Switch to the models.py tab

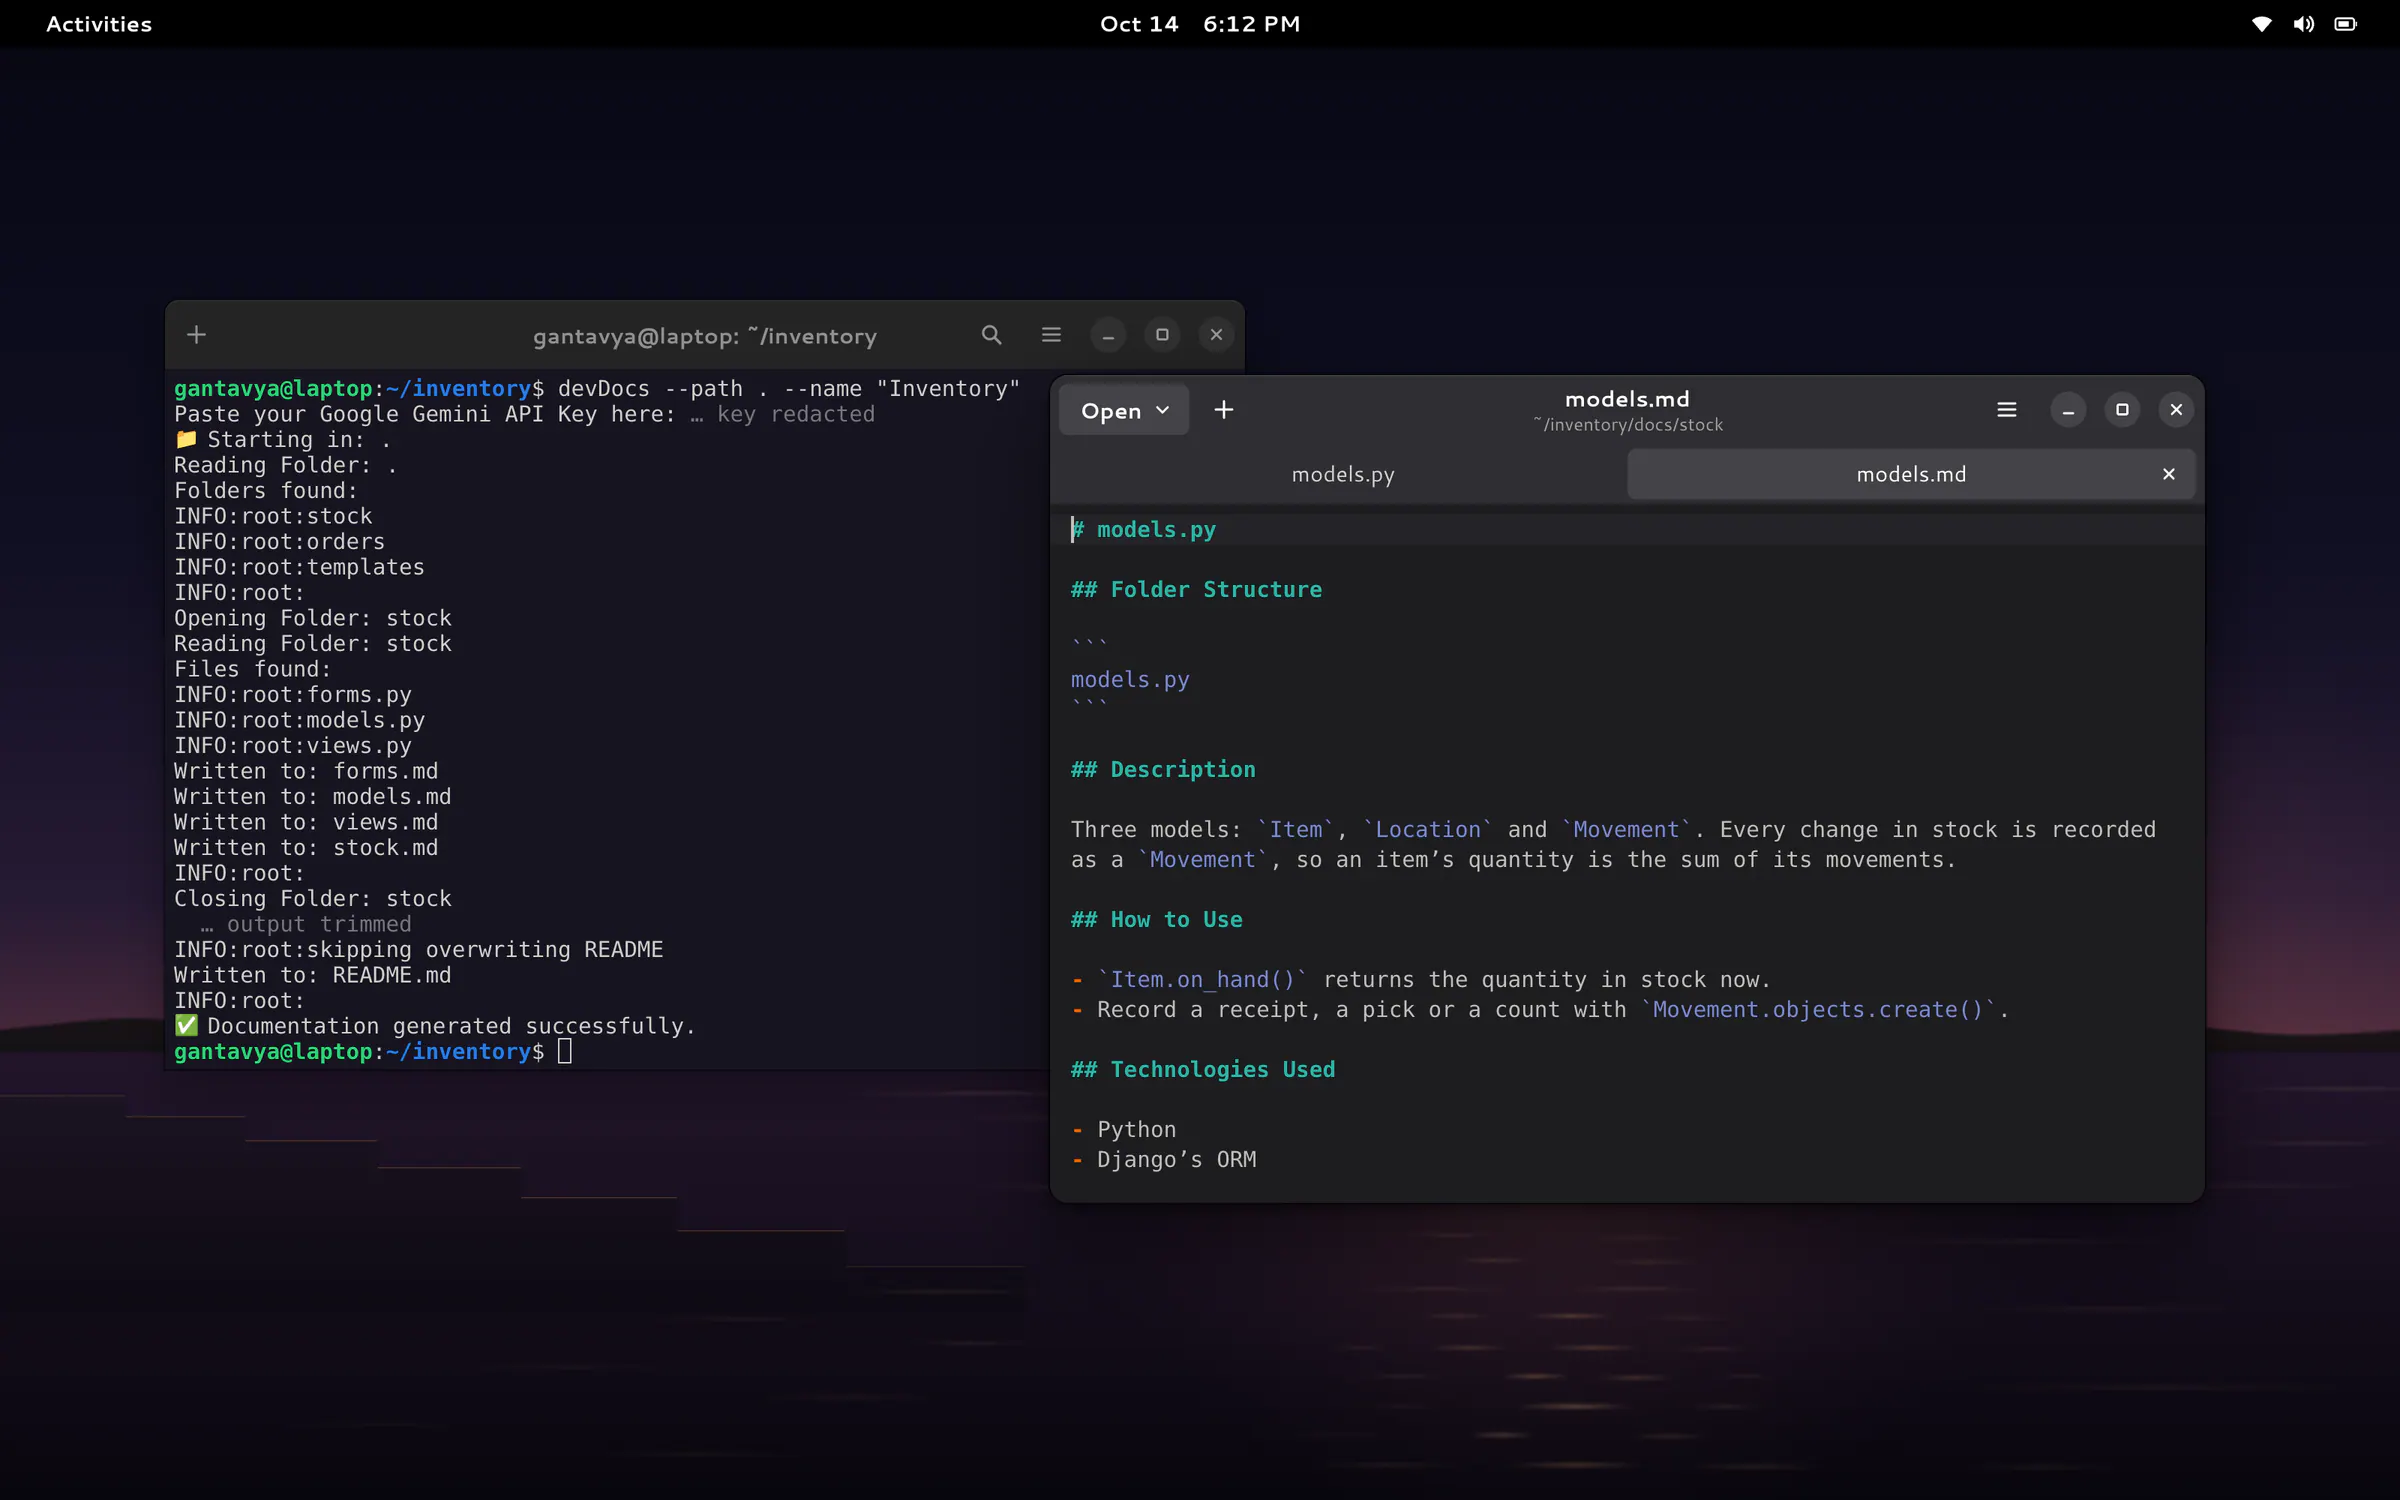click(1342, 474)
